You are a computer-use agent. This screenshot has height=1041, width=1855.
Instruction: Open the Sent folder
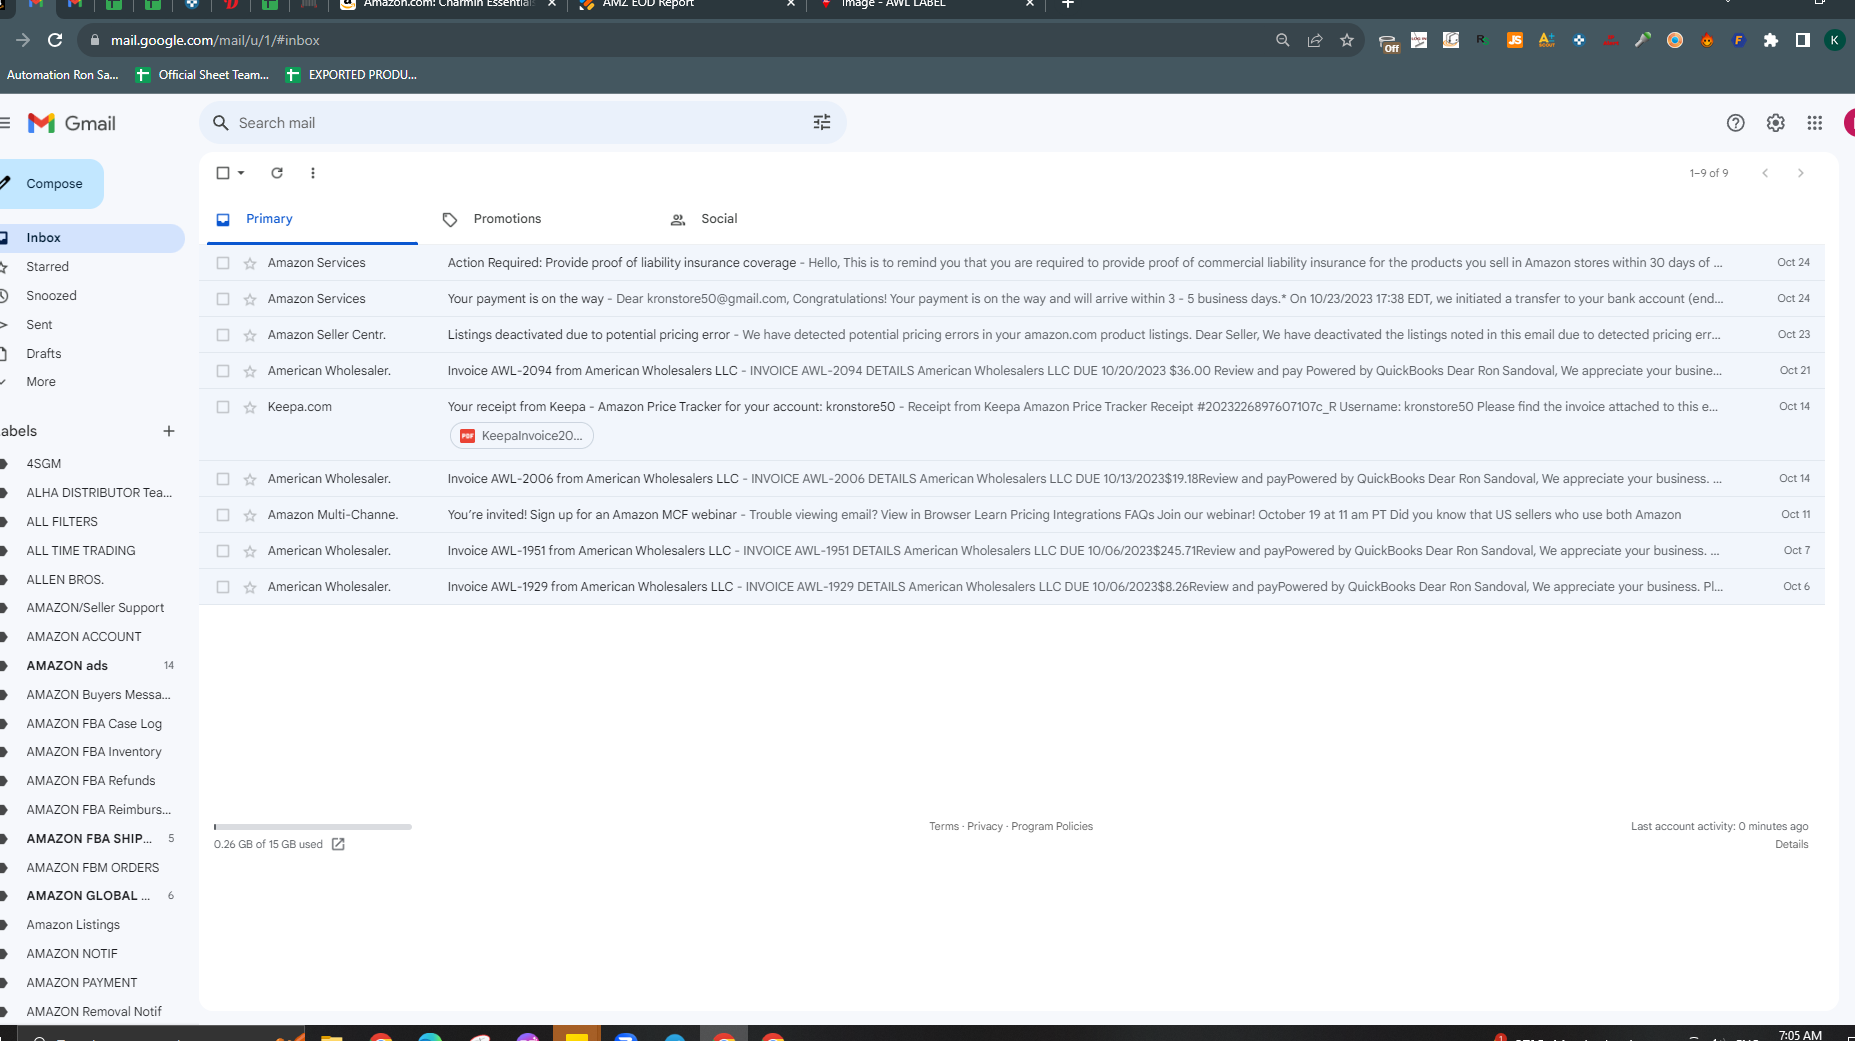40,325
